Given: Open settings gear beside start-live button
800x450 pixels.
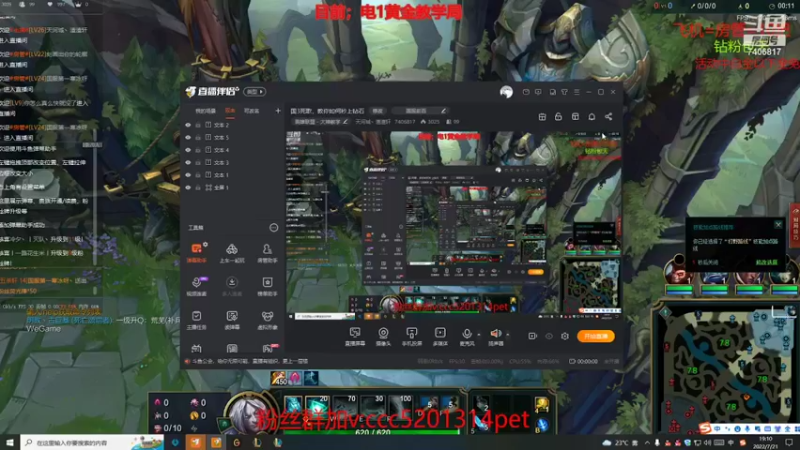Looking at the screenshot, I should [x=565, y=336].
